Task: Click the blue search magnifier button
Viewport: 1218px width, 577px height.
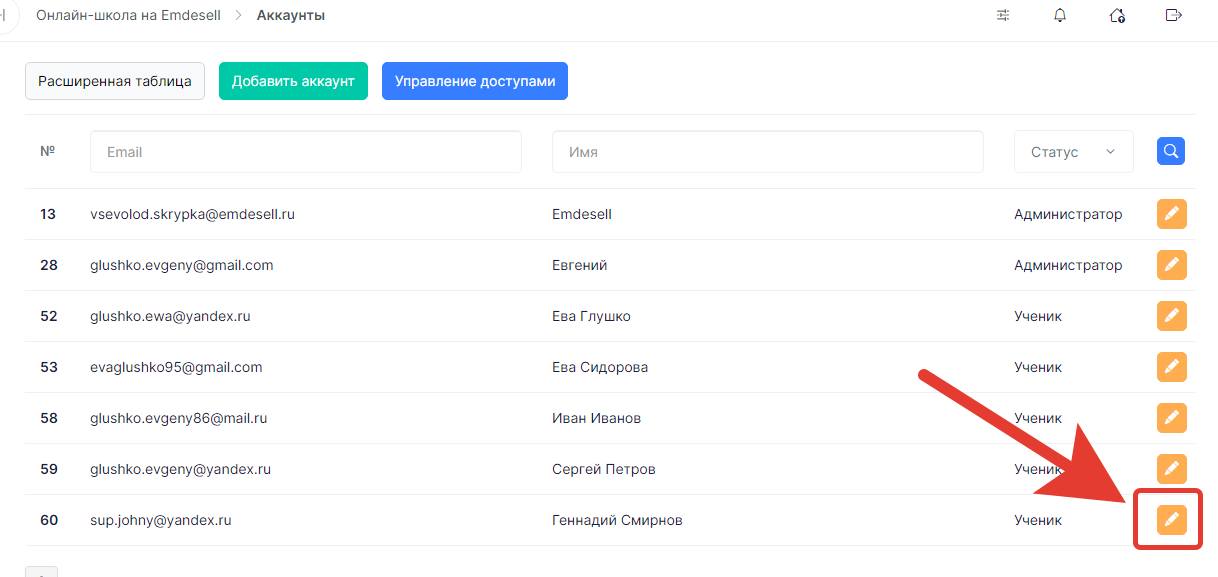Action: (1171, 151)
